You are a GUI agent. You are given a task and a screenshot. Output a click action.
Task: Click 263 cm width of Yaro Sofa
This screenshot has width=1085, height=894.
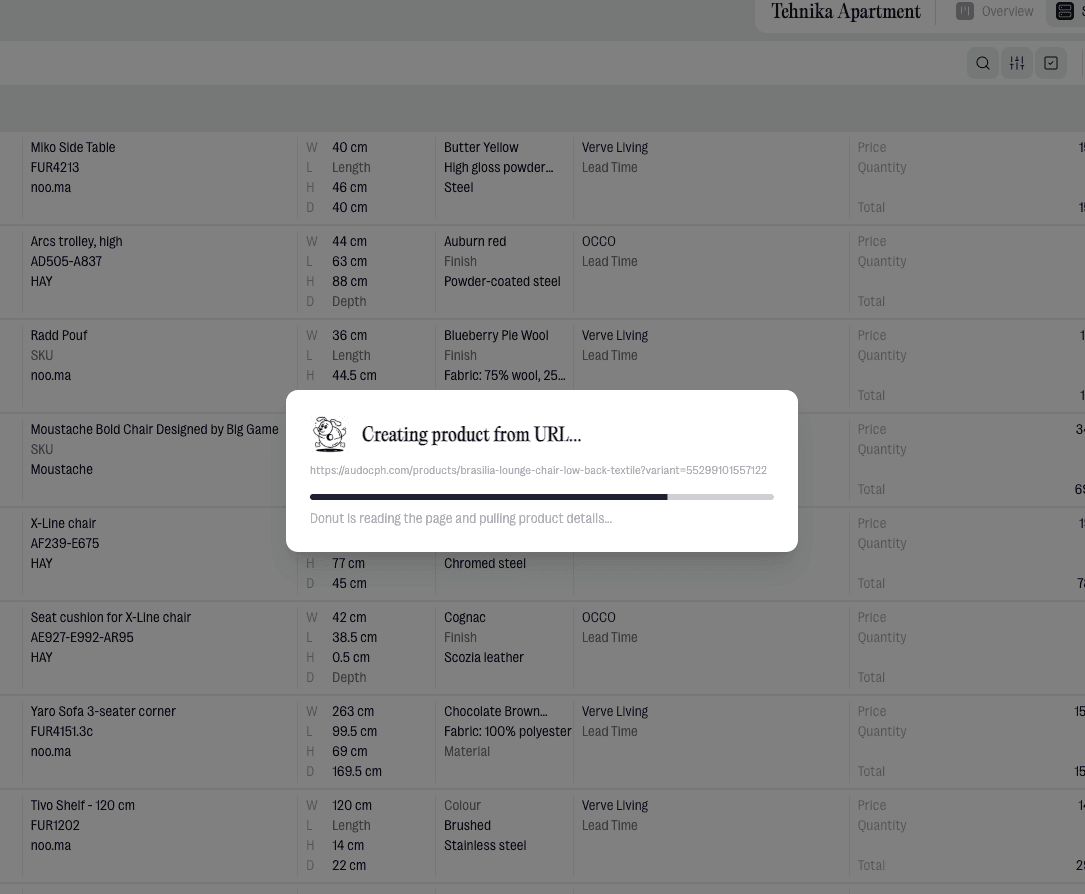click(353, 712)
